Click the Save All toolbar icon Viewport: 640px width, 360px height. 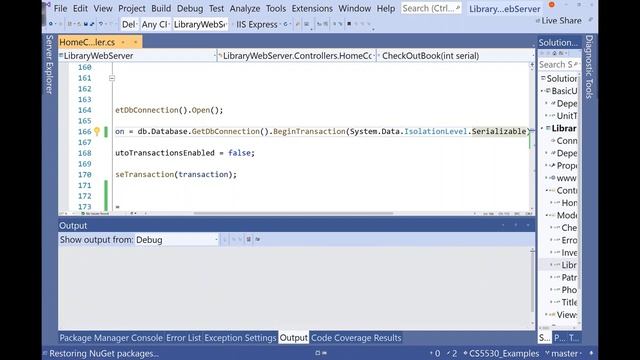(92, 24)
